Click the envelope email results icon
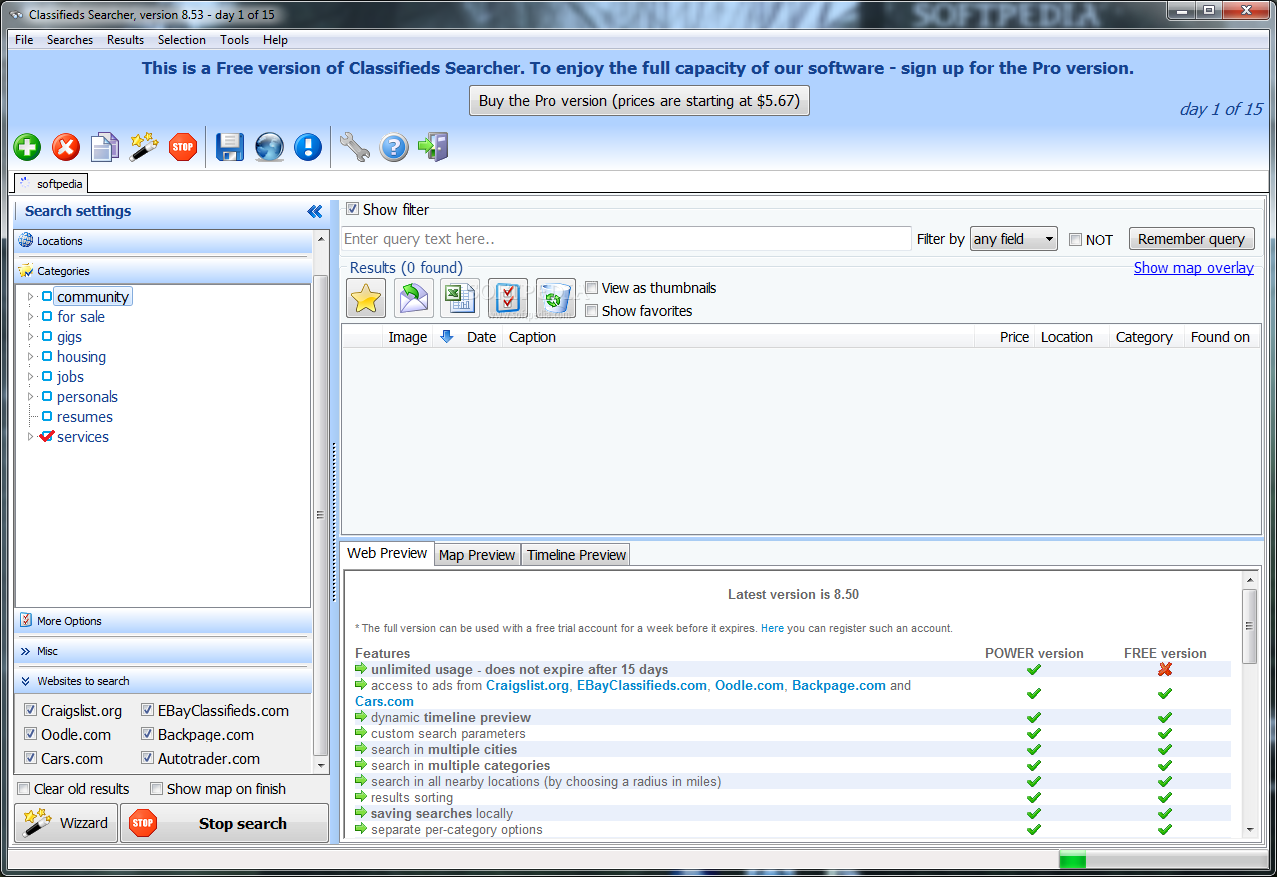1277x877 pixels. tap(413, 298)
